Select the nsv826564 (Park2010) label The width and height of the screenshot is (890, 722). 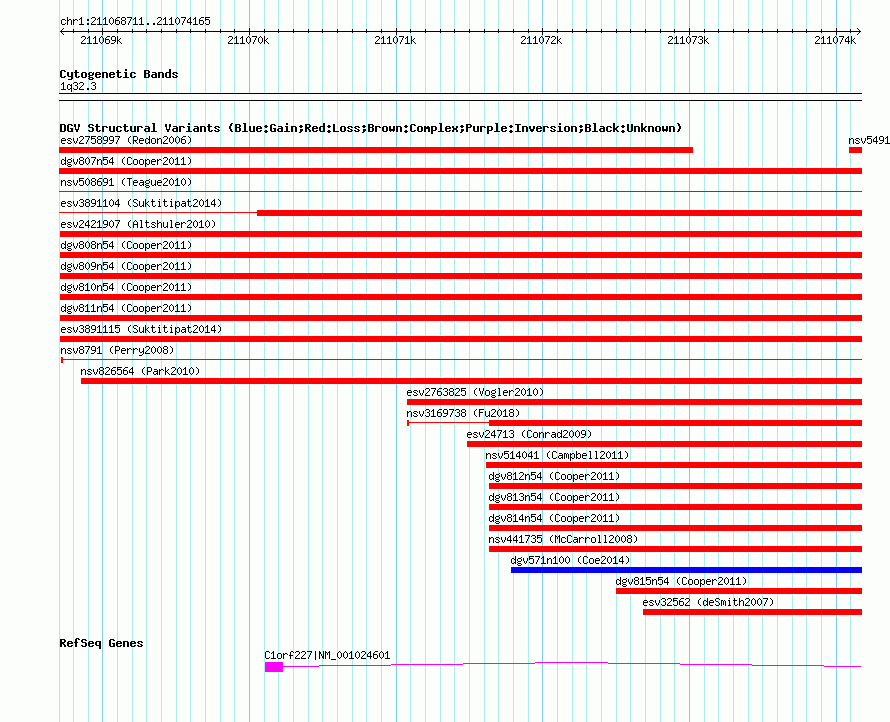(140, 371)
